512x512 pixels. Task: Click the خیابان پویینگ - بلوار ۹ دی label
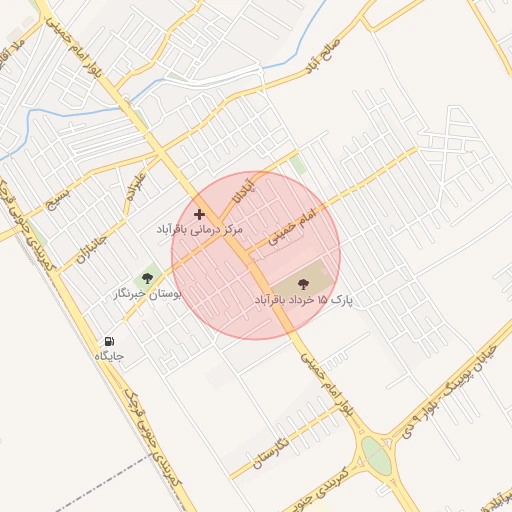click(449, 392)
